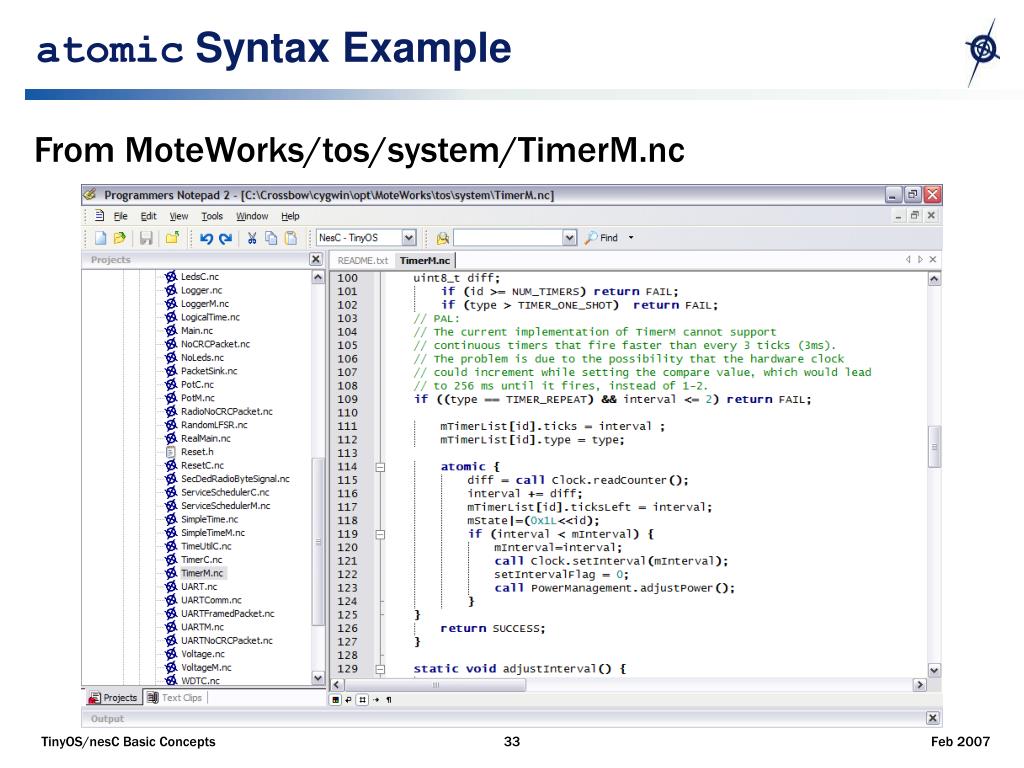Open the Window menu
This screenshot has width=1024, height=768.
[x=252, y=216]
